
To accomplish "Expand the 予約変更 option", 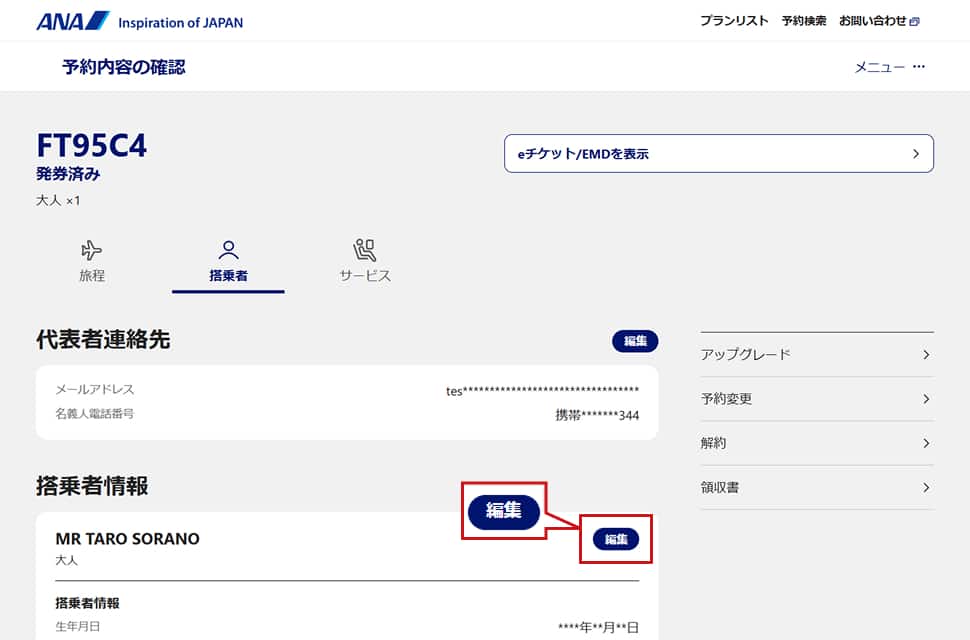I will 817,399.
